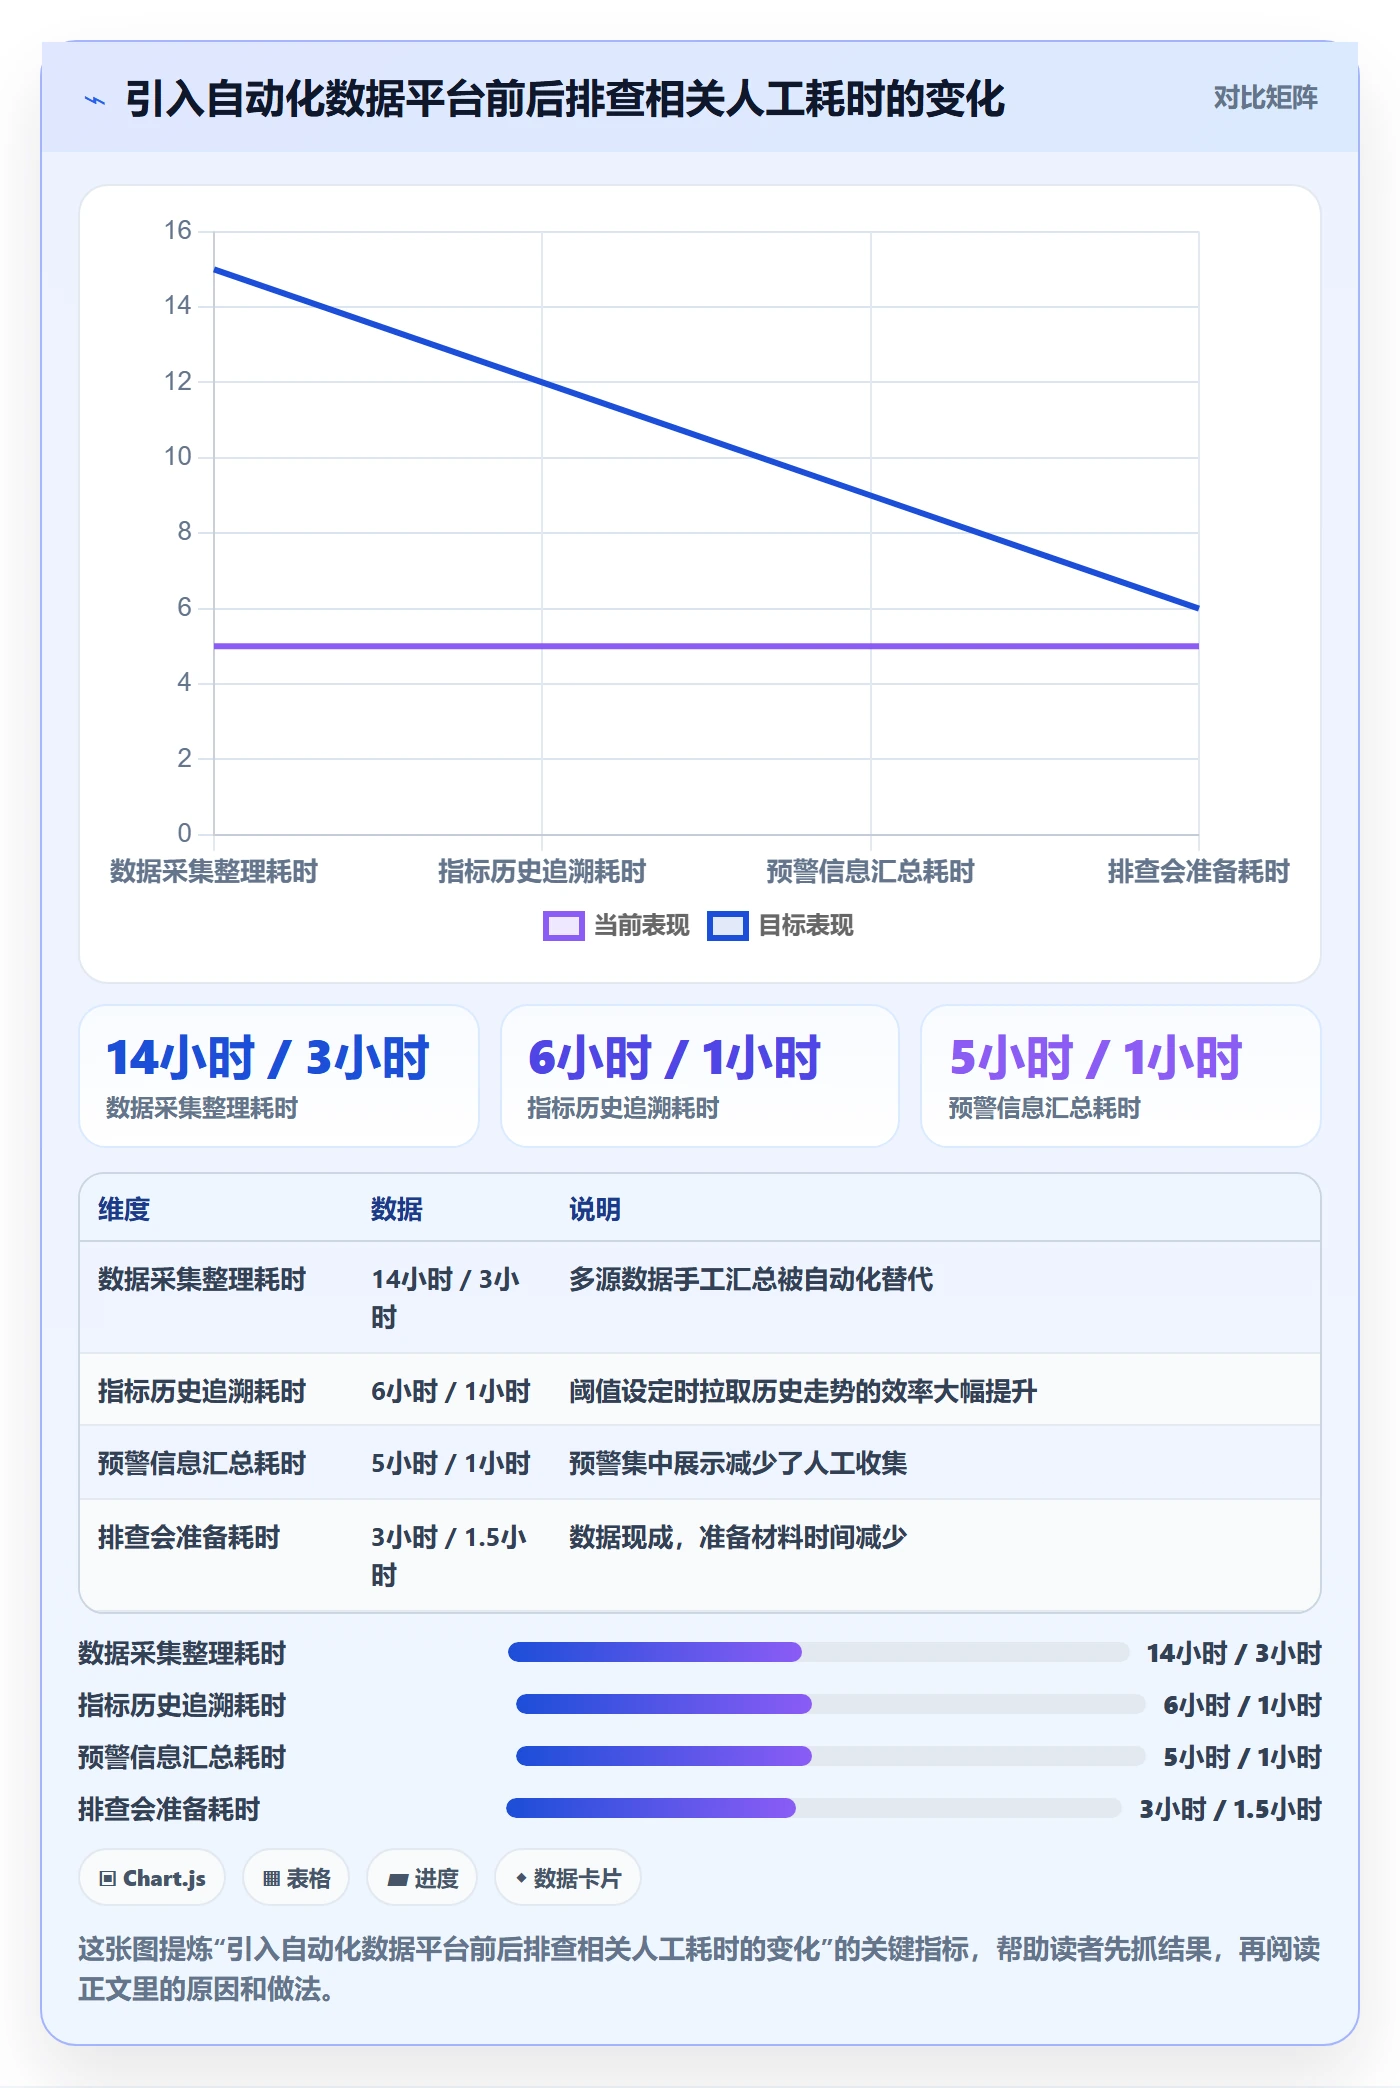Click the chart title 引入自动化数据平台前后排查相关人工耗时的变化
Image resolution: width=1400 pixels, height=2088 pixels.
[x=565, y=99]
